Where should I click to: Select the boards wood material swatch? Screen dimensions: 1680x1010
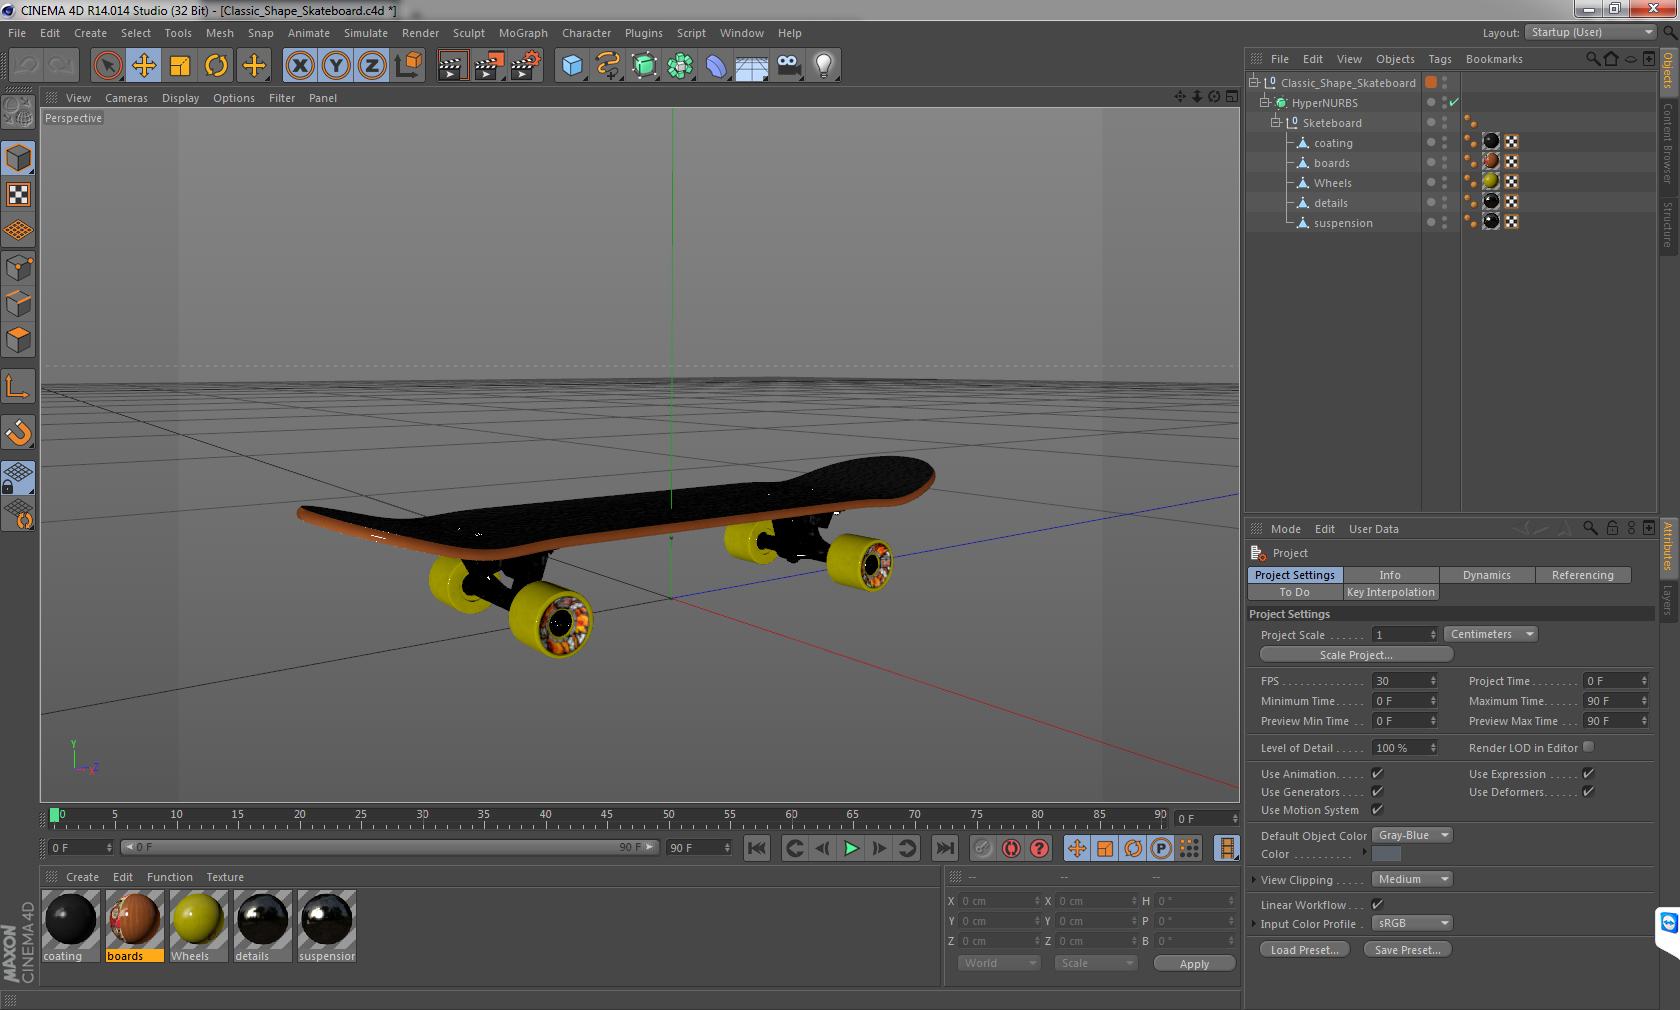click(x=134, y=919)
